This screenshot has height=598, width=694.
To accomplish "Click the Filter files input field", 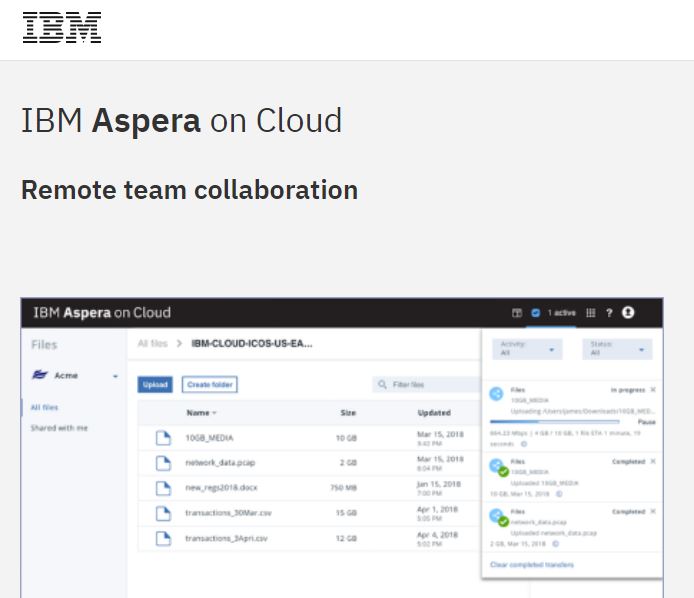I will (x=427, y=384).
